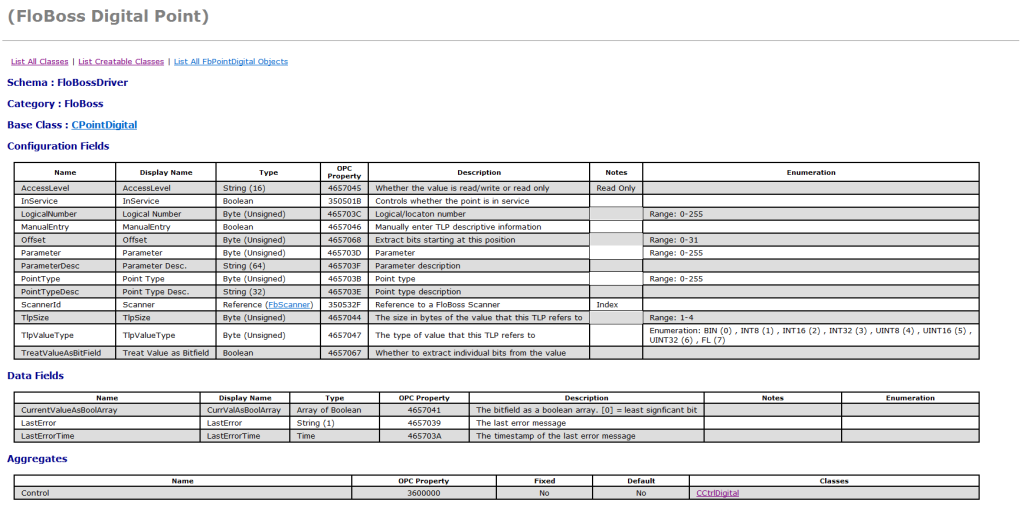Click OPC property 4657041
The image size is (1024, 511).
[x=424, y=410]
